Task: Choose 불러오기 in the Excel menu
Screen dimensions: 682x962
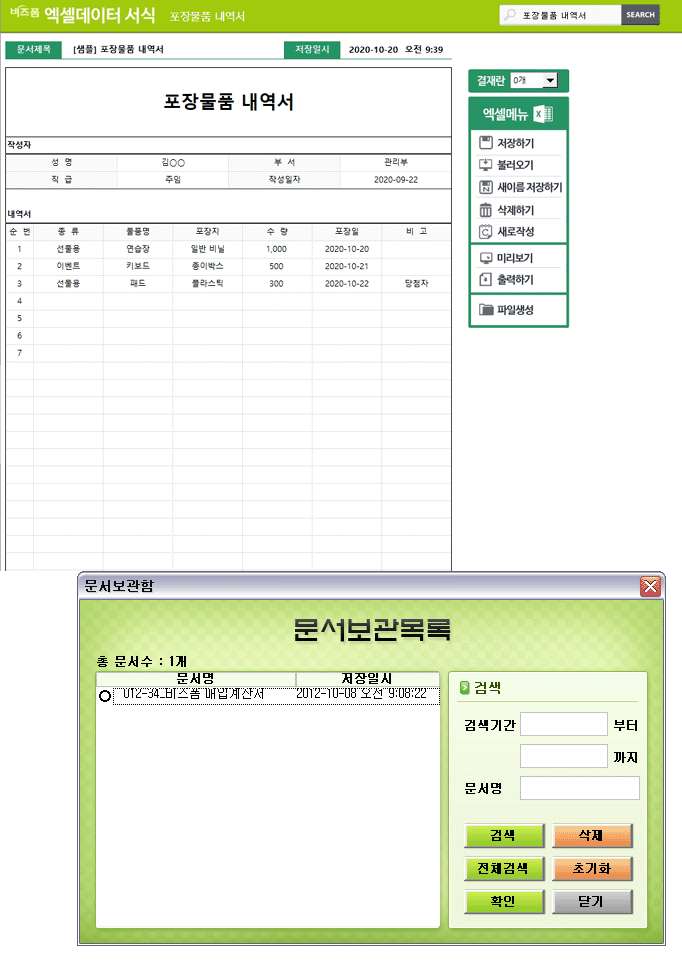Action: click(x=515, y=164)
